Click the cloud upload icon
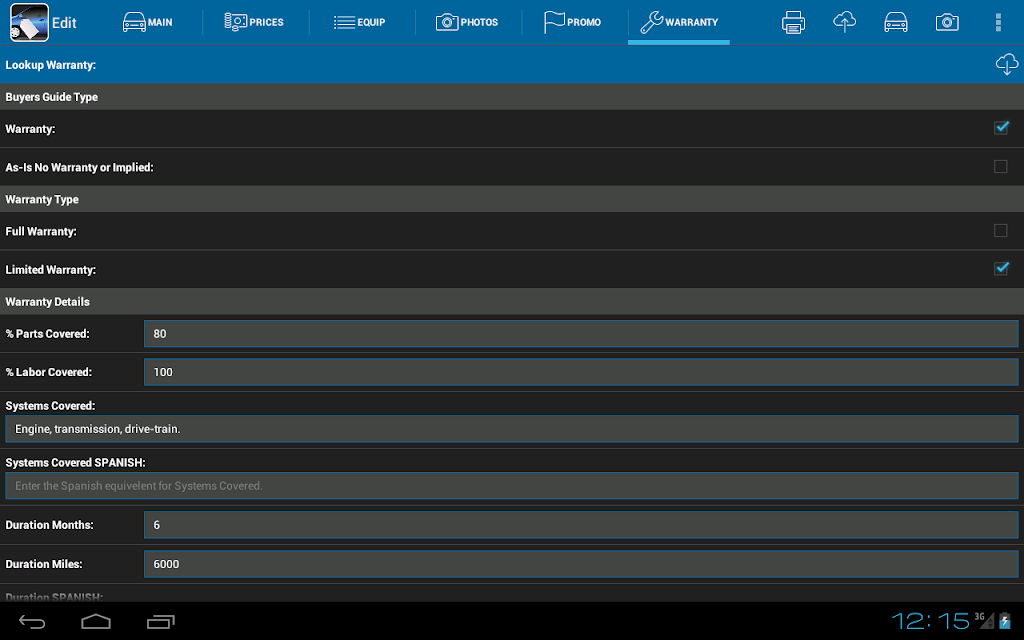Viewport: 1024px width, 640px height. point(844,22)
